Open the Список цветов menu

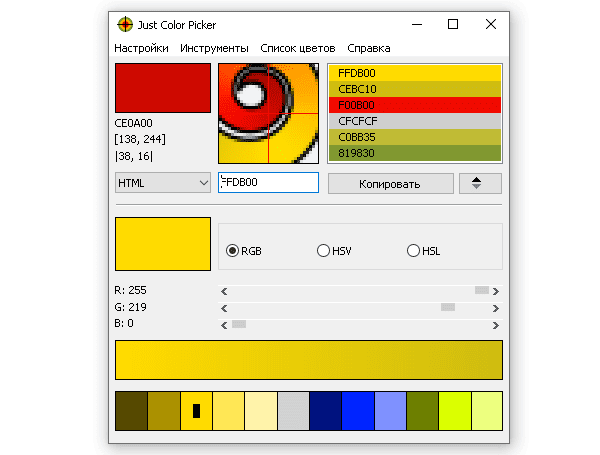tap(297, 48)
